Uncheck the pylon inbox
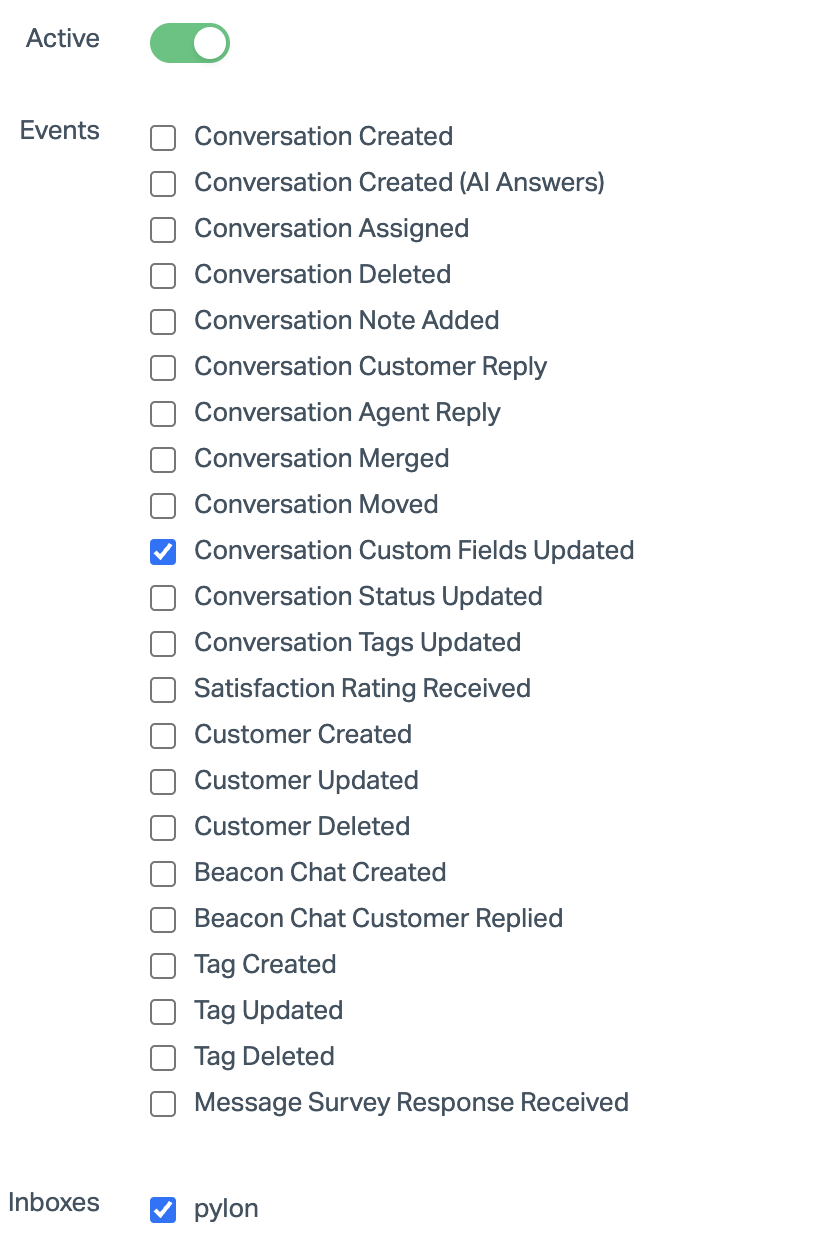 coord(163,1210)
